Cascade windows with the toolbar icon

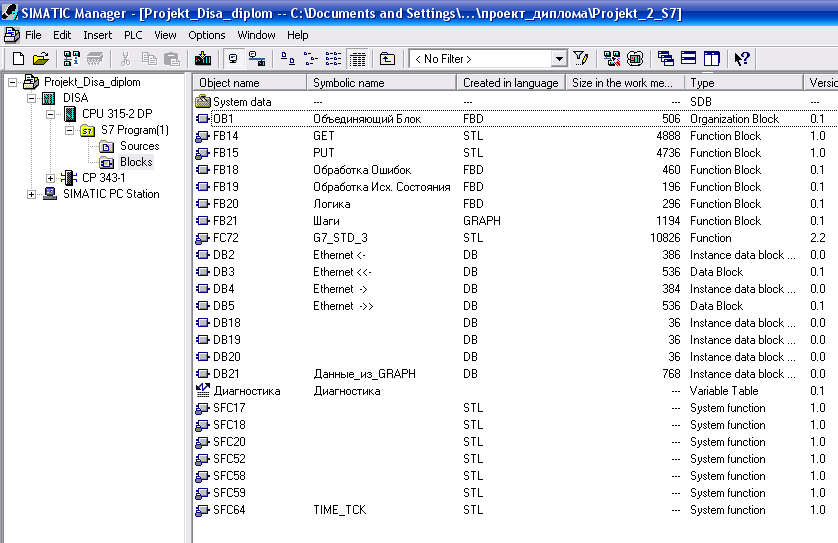(666, 59)
